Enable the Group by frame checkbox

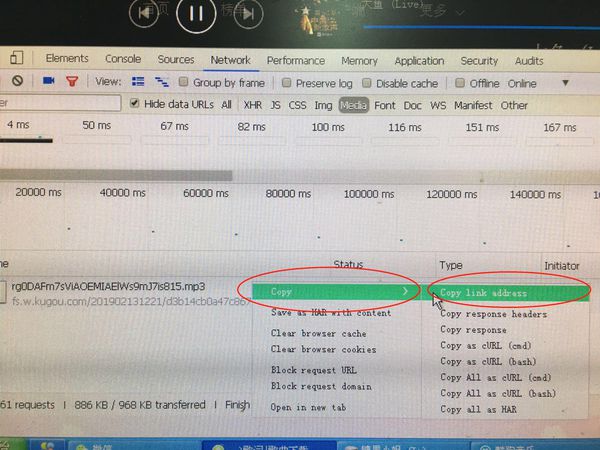coord(184,82)
